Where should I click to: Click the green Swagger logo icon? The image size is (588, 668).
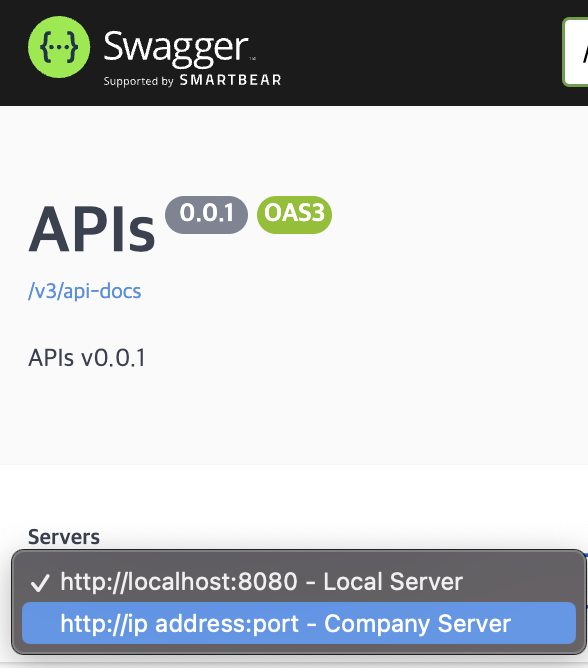tap(59, 47)
